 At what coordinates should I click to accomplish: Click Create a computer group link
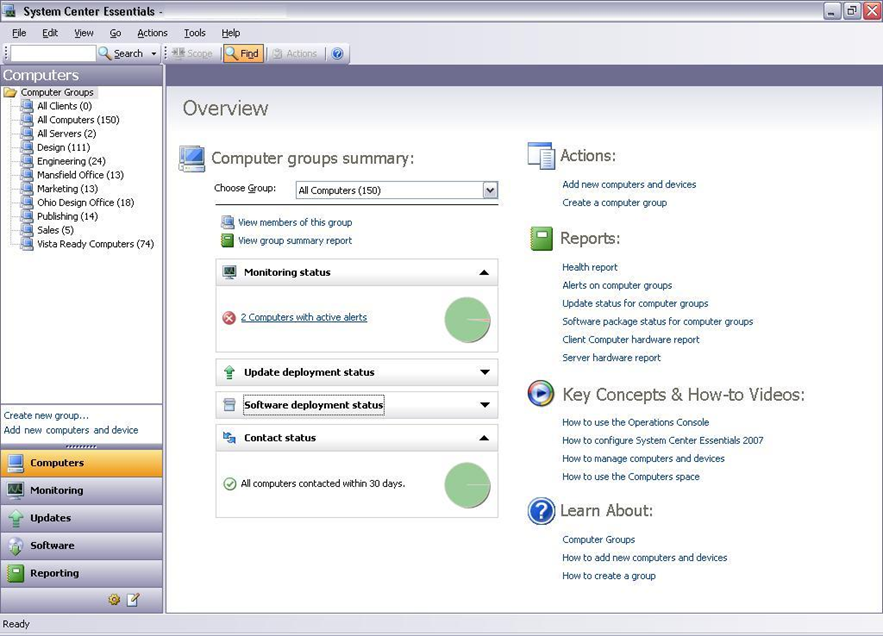click(614, 202)
